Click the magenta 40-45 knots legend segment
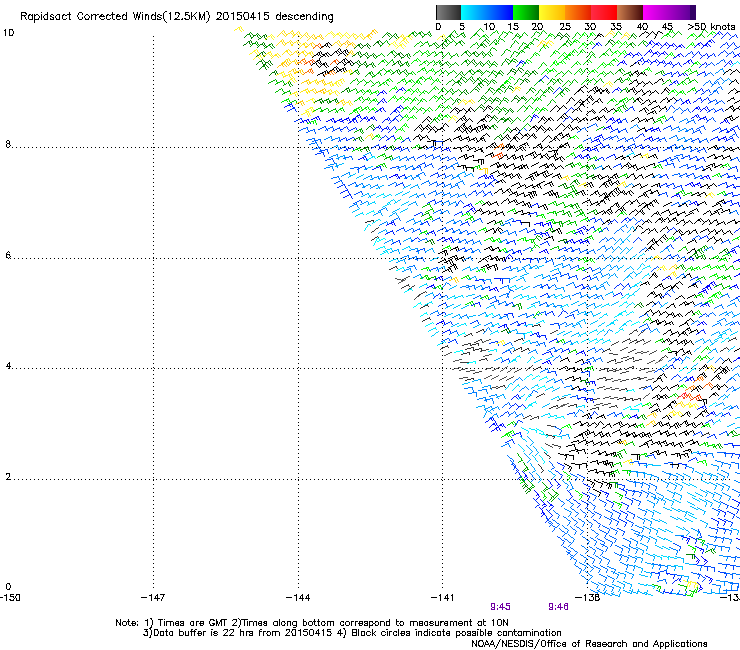740x650 pixels. 656,12
